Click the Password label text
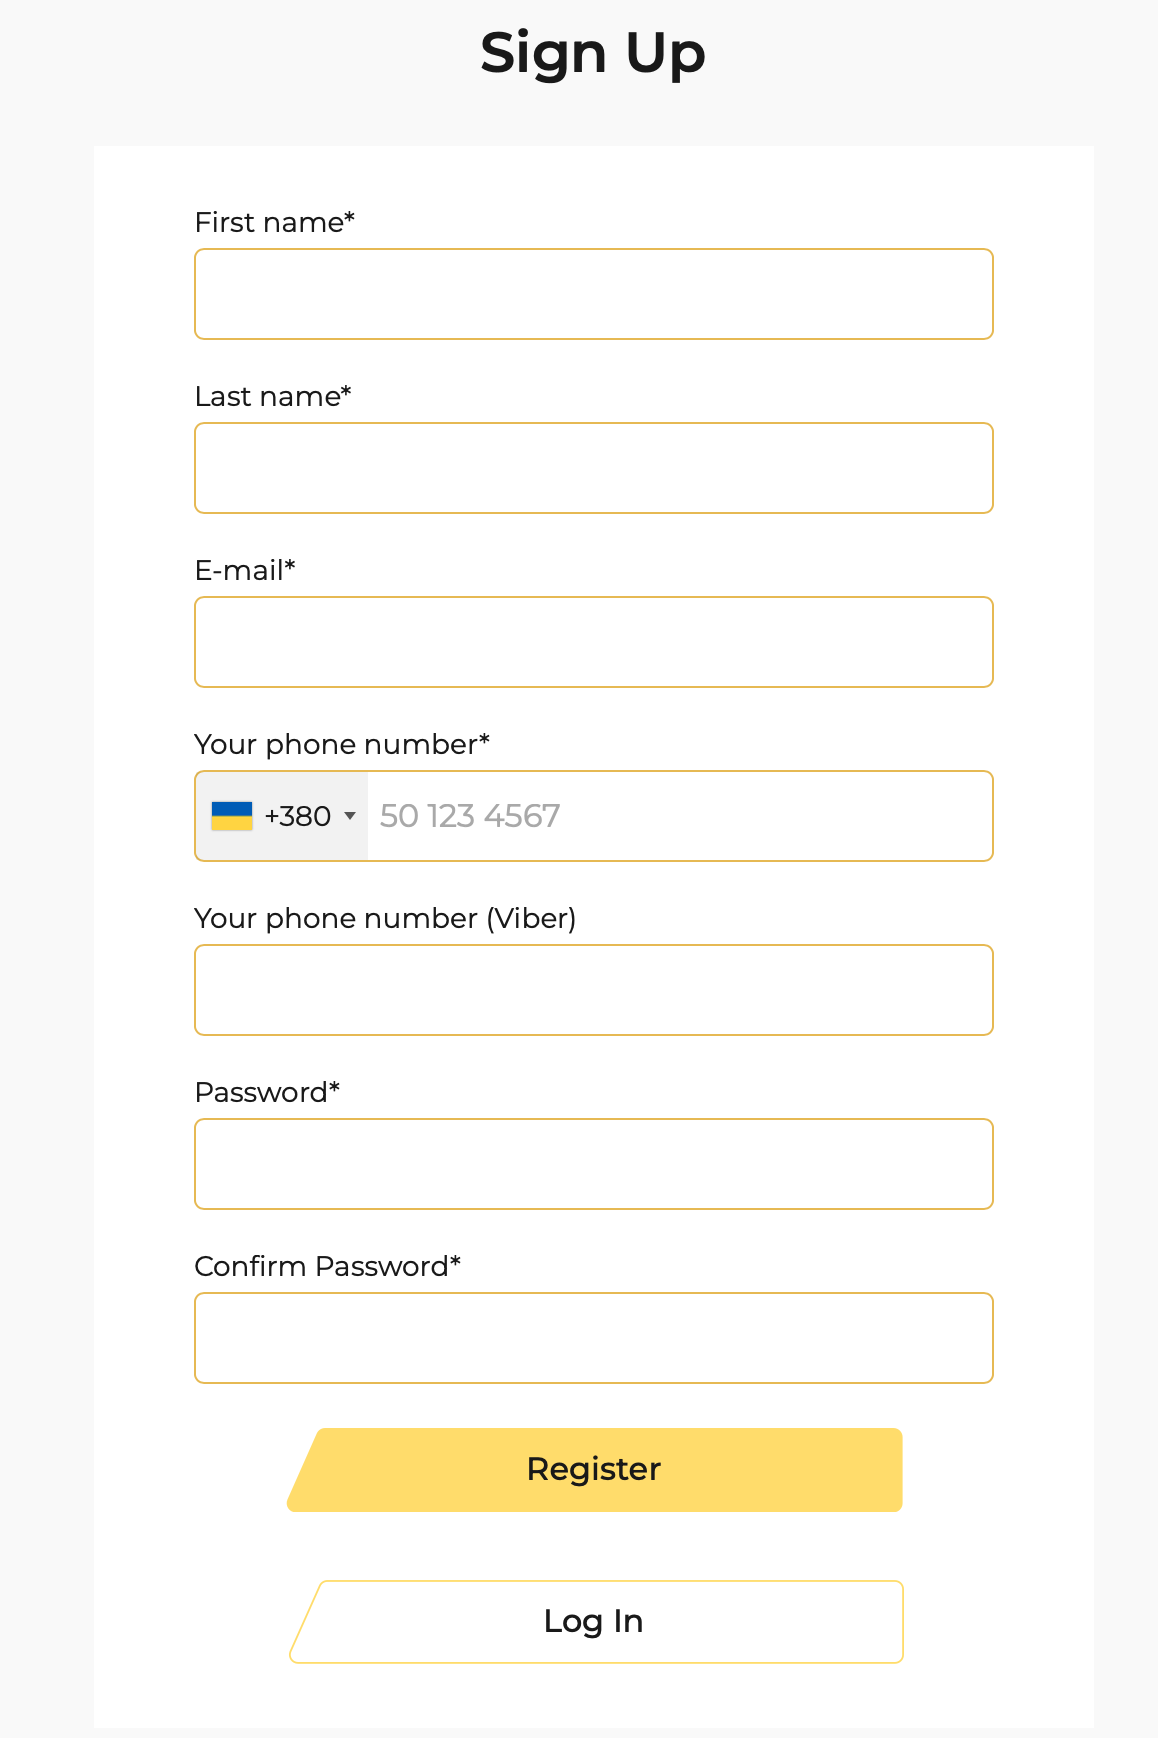Screen dimensions: 1158x1738 (267, 1092)
